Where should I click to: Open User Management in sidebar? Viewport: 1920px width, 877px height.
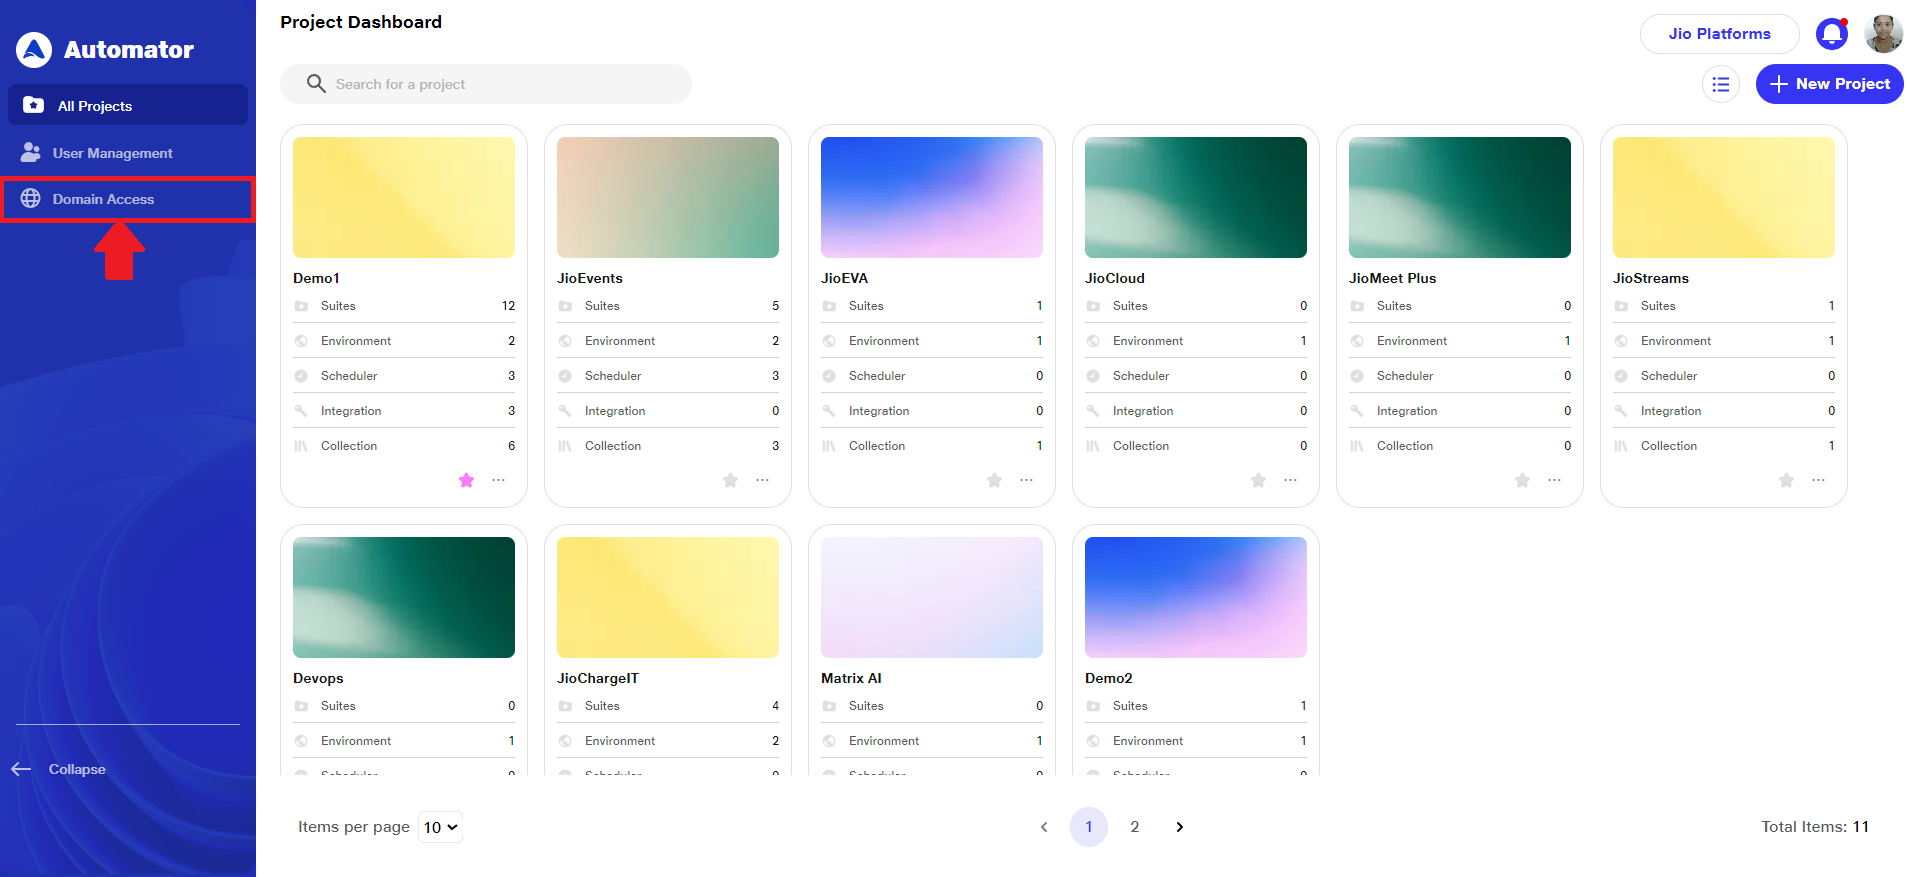[112, 153]
